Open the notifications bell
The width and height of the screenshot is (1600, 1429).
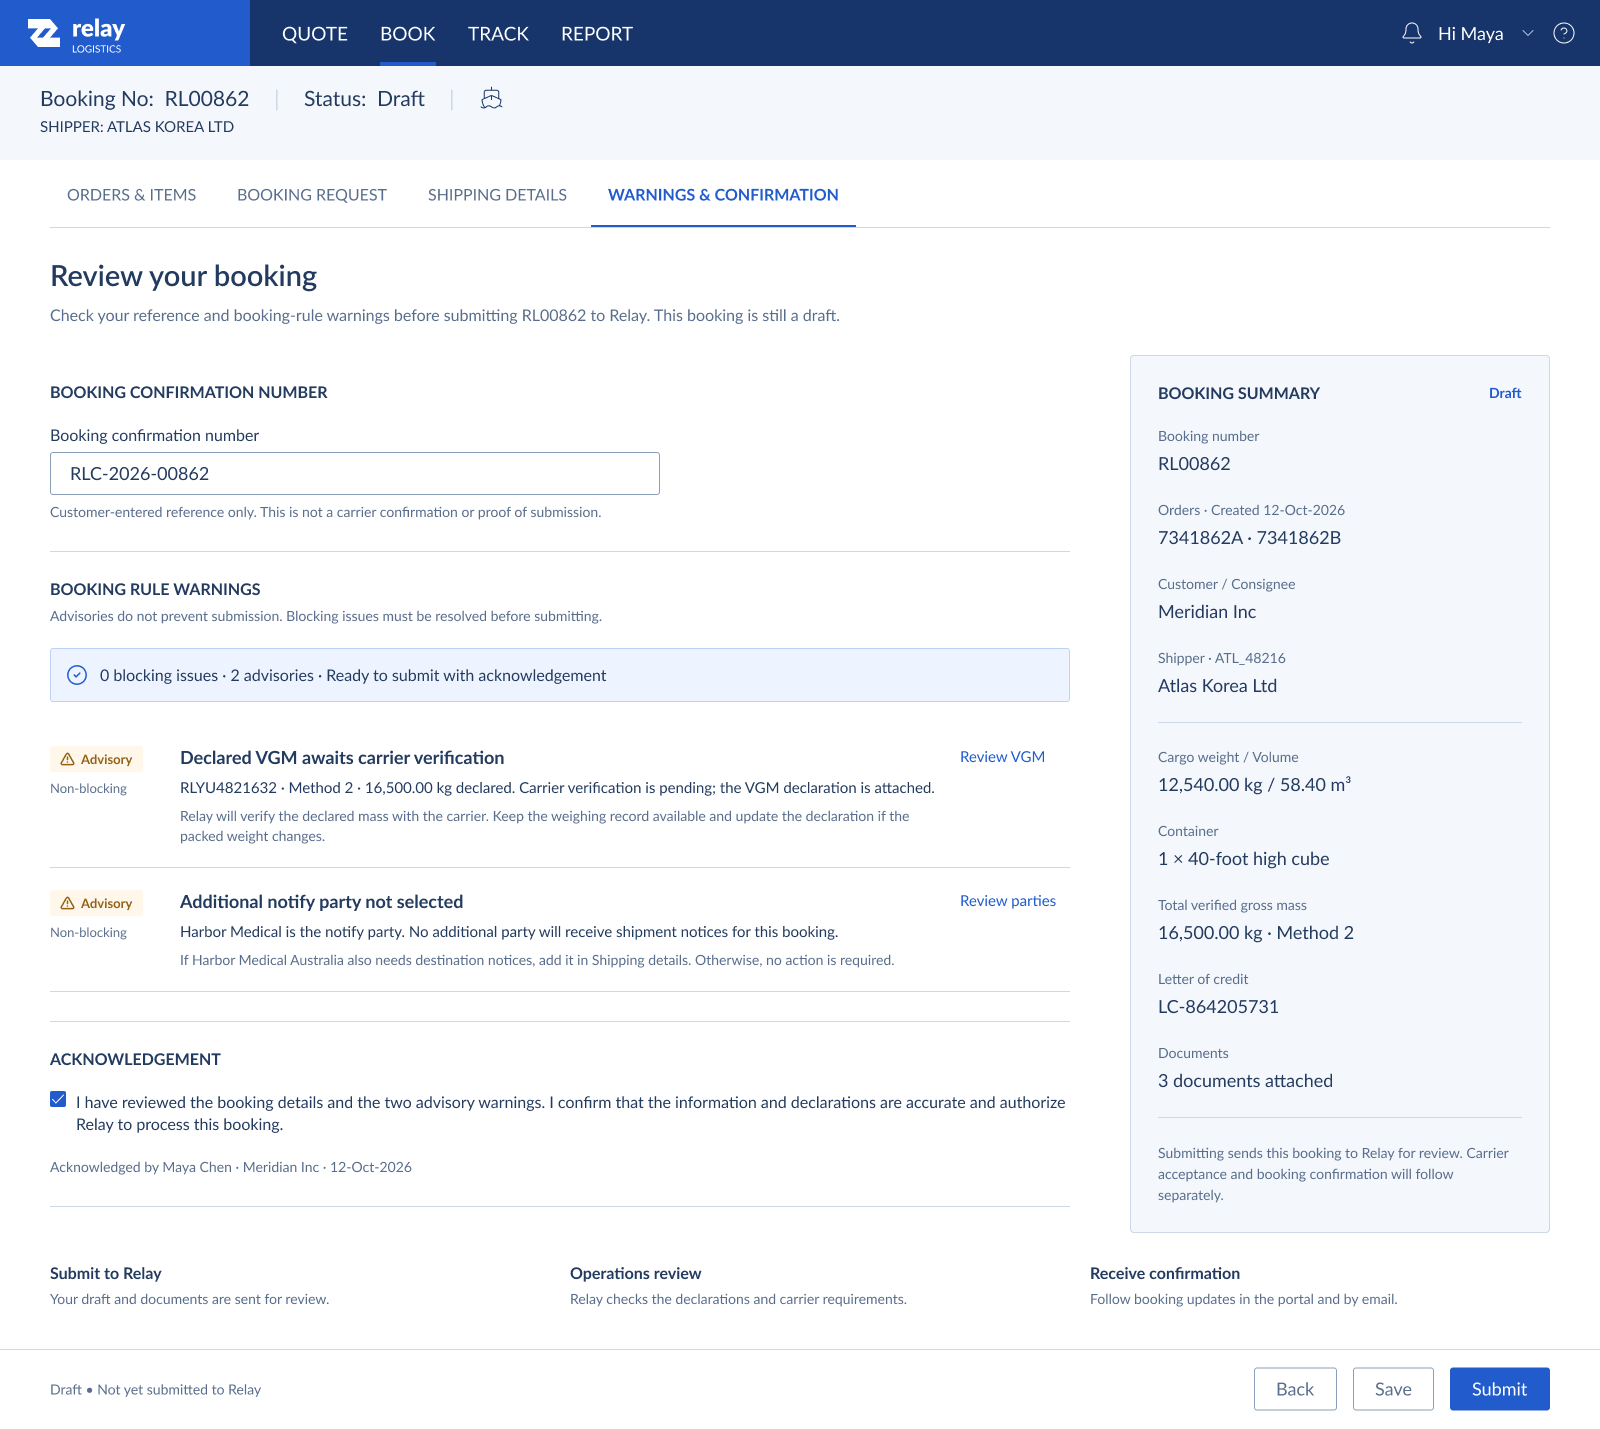1412,33
